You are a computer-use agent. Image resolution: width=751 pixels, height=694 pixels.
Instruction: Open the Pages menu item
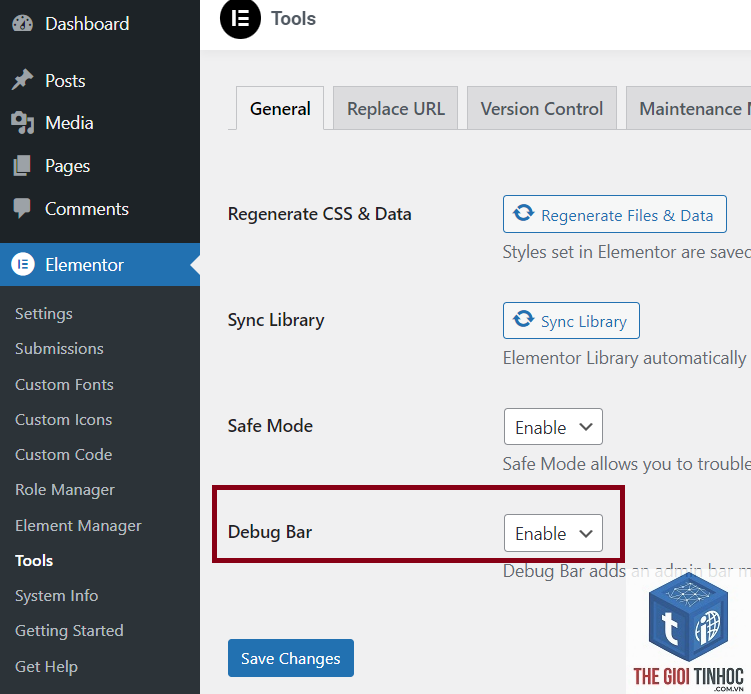tap(100, 166)
